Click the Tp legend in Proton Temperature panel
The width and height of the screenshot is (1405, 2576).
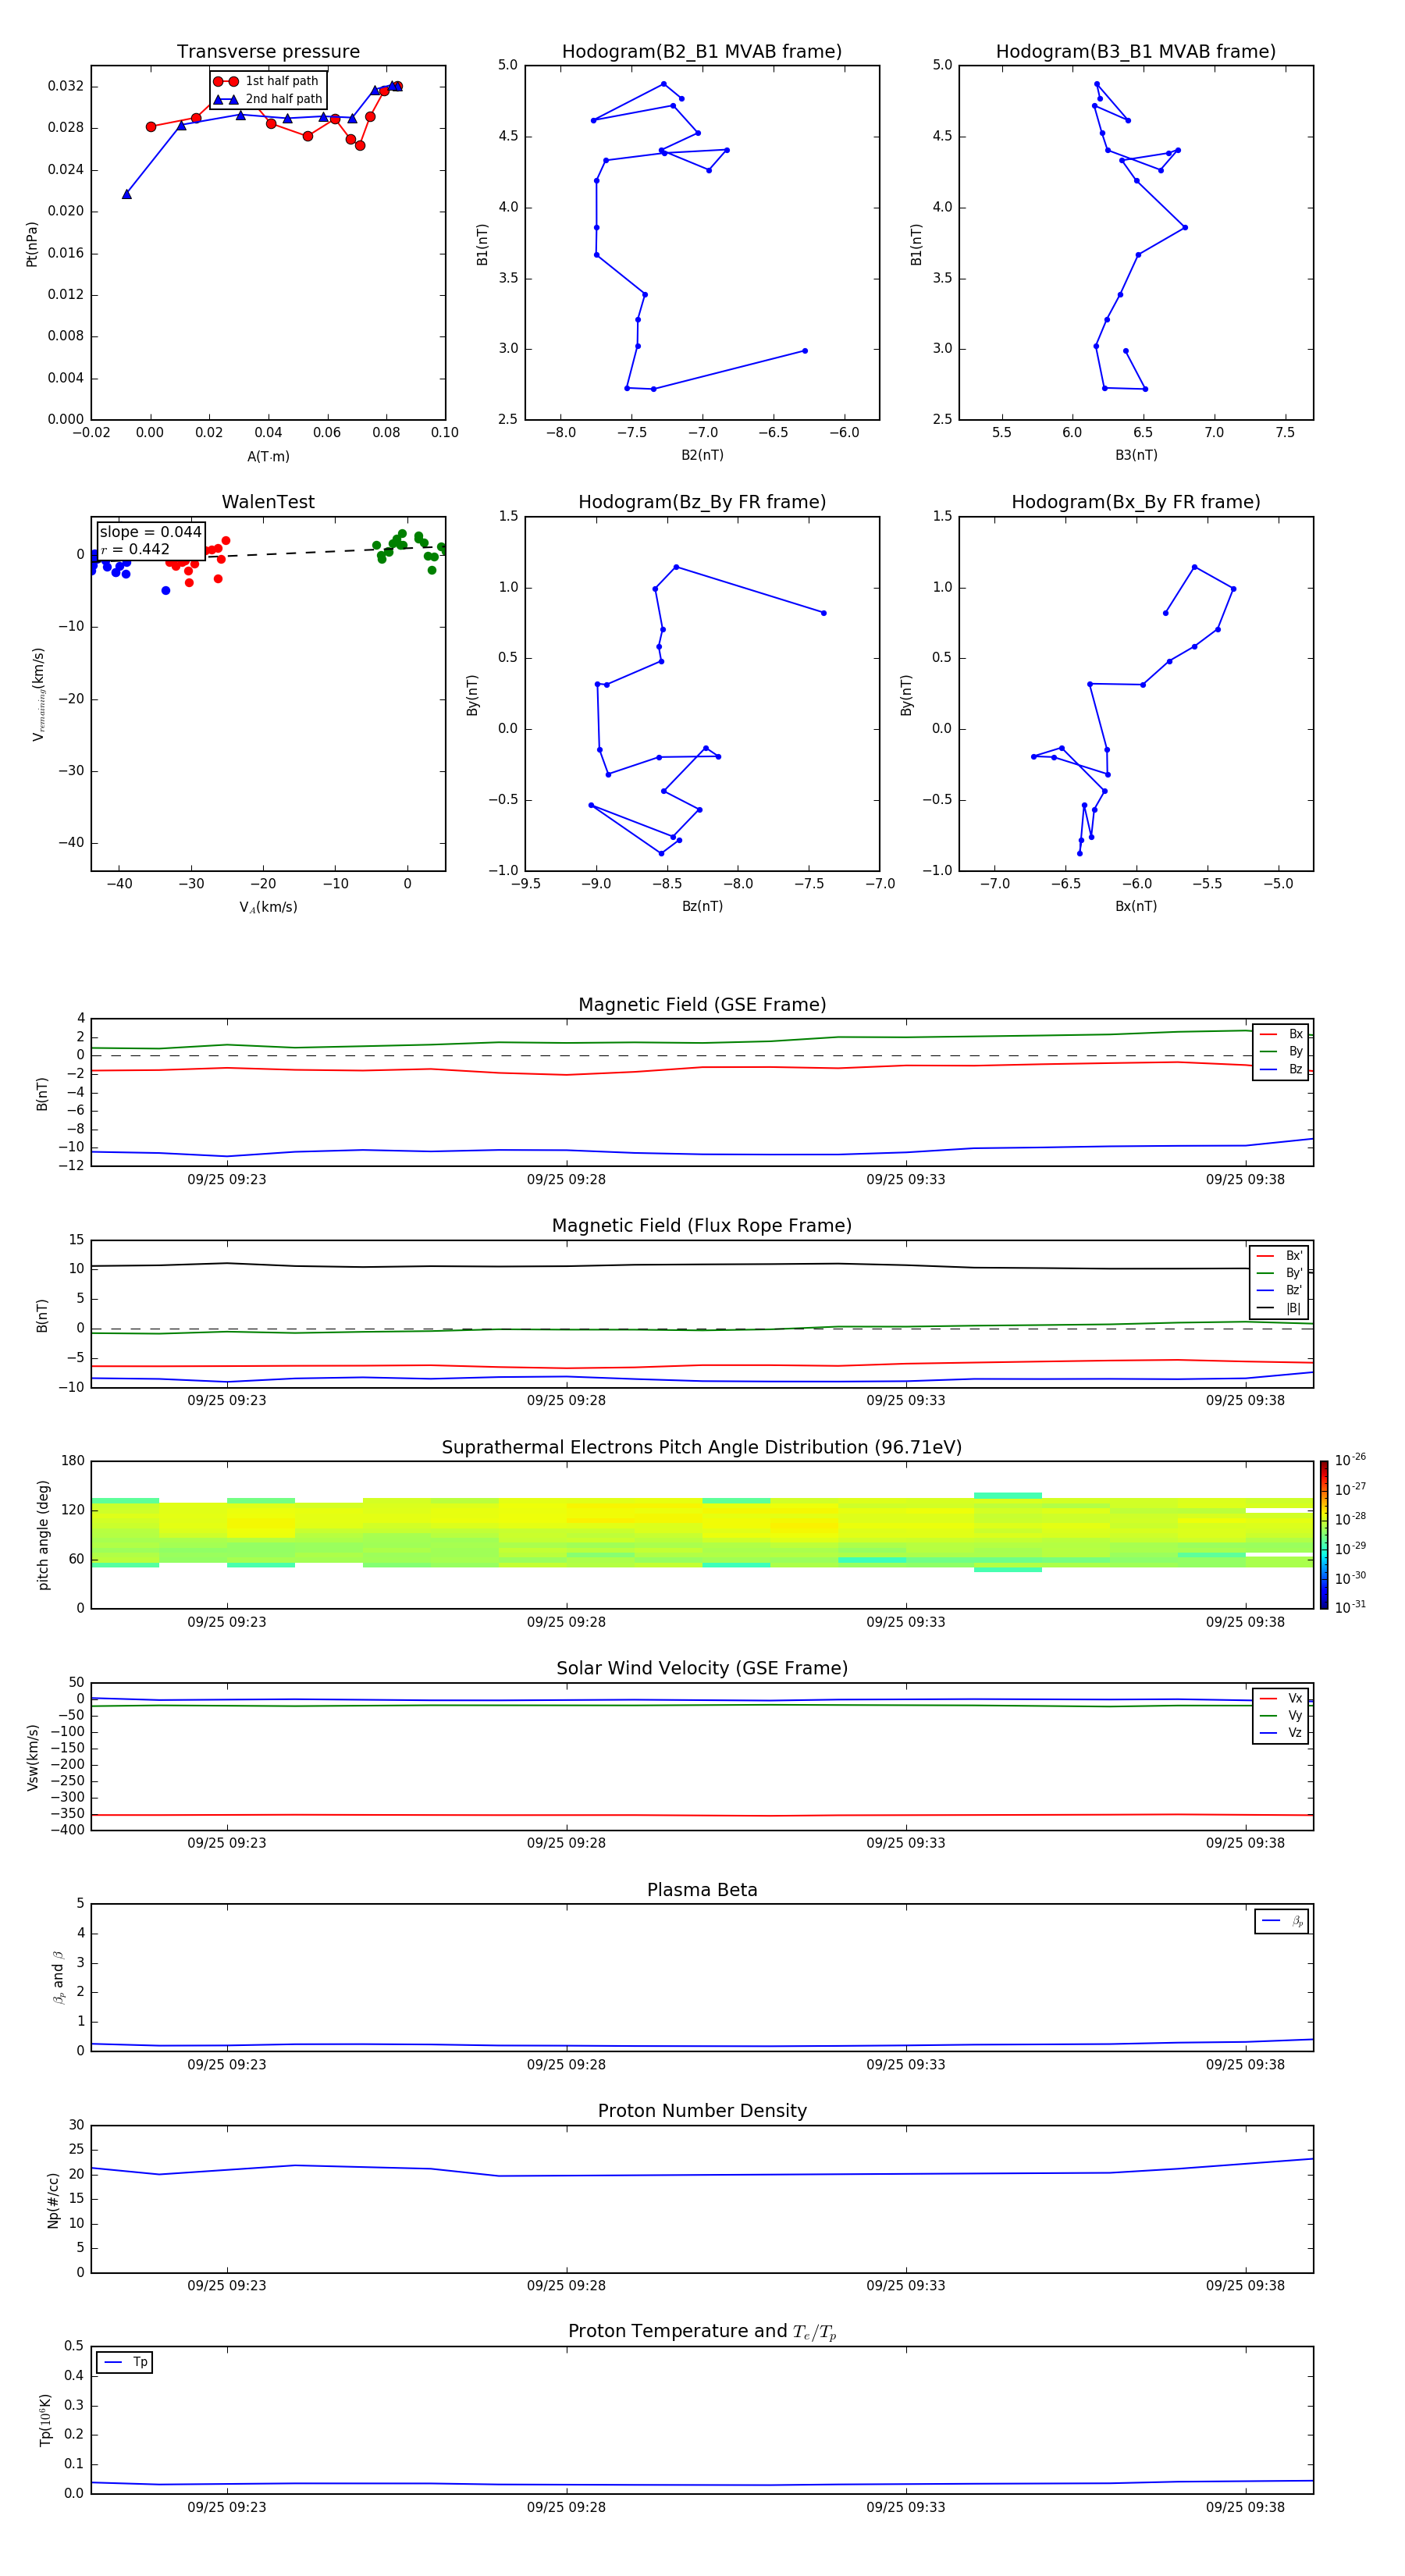[125, 2362]
